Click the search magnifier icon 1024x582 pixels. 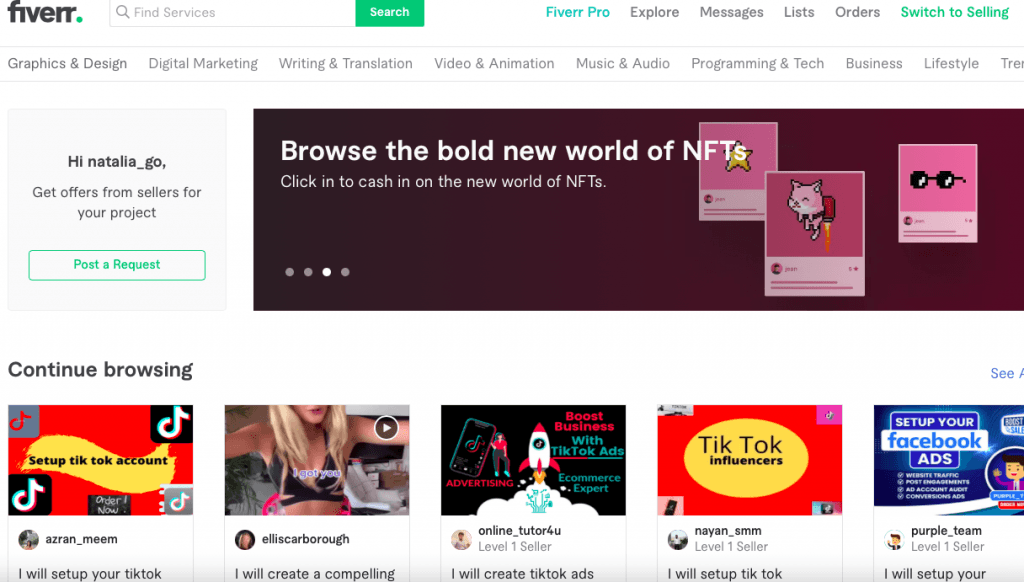point(122,13)
